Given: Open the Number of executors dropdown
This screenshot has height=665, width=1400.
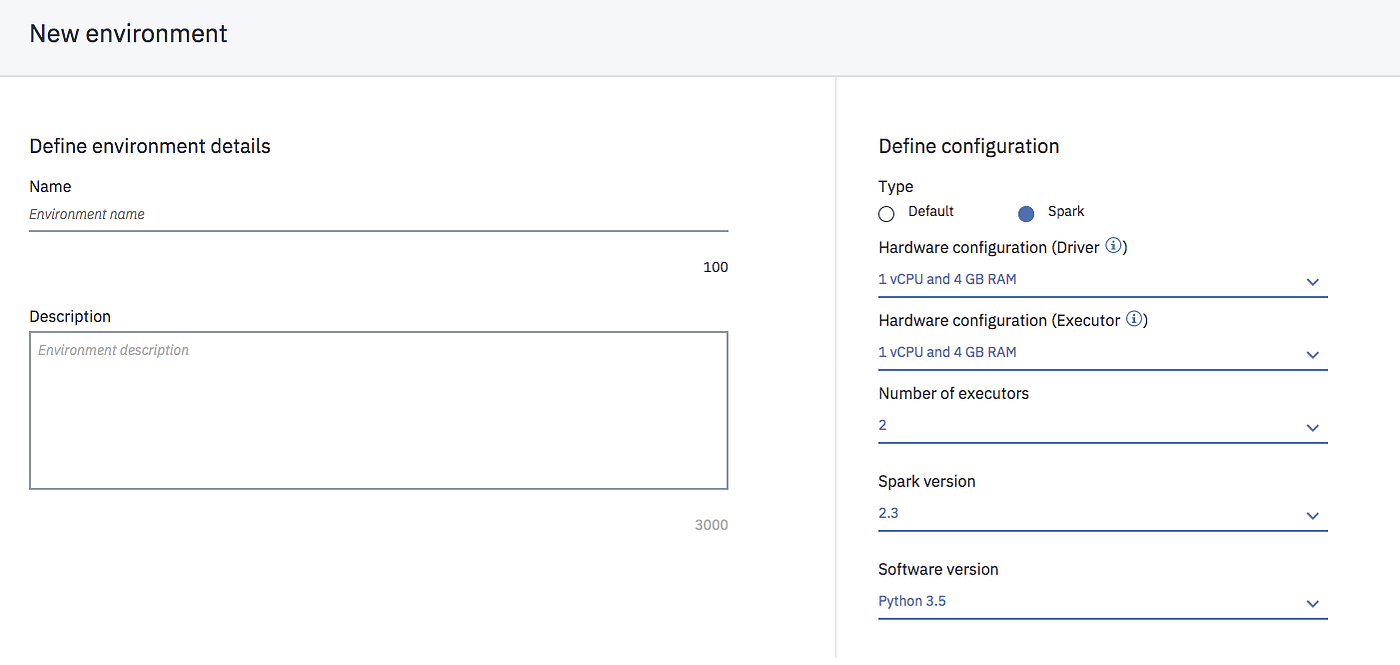Looking at the screenshot, I should pyautogui.click(x=1100, y=425).
